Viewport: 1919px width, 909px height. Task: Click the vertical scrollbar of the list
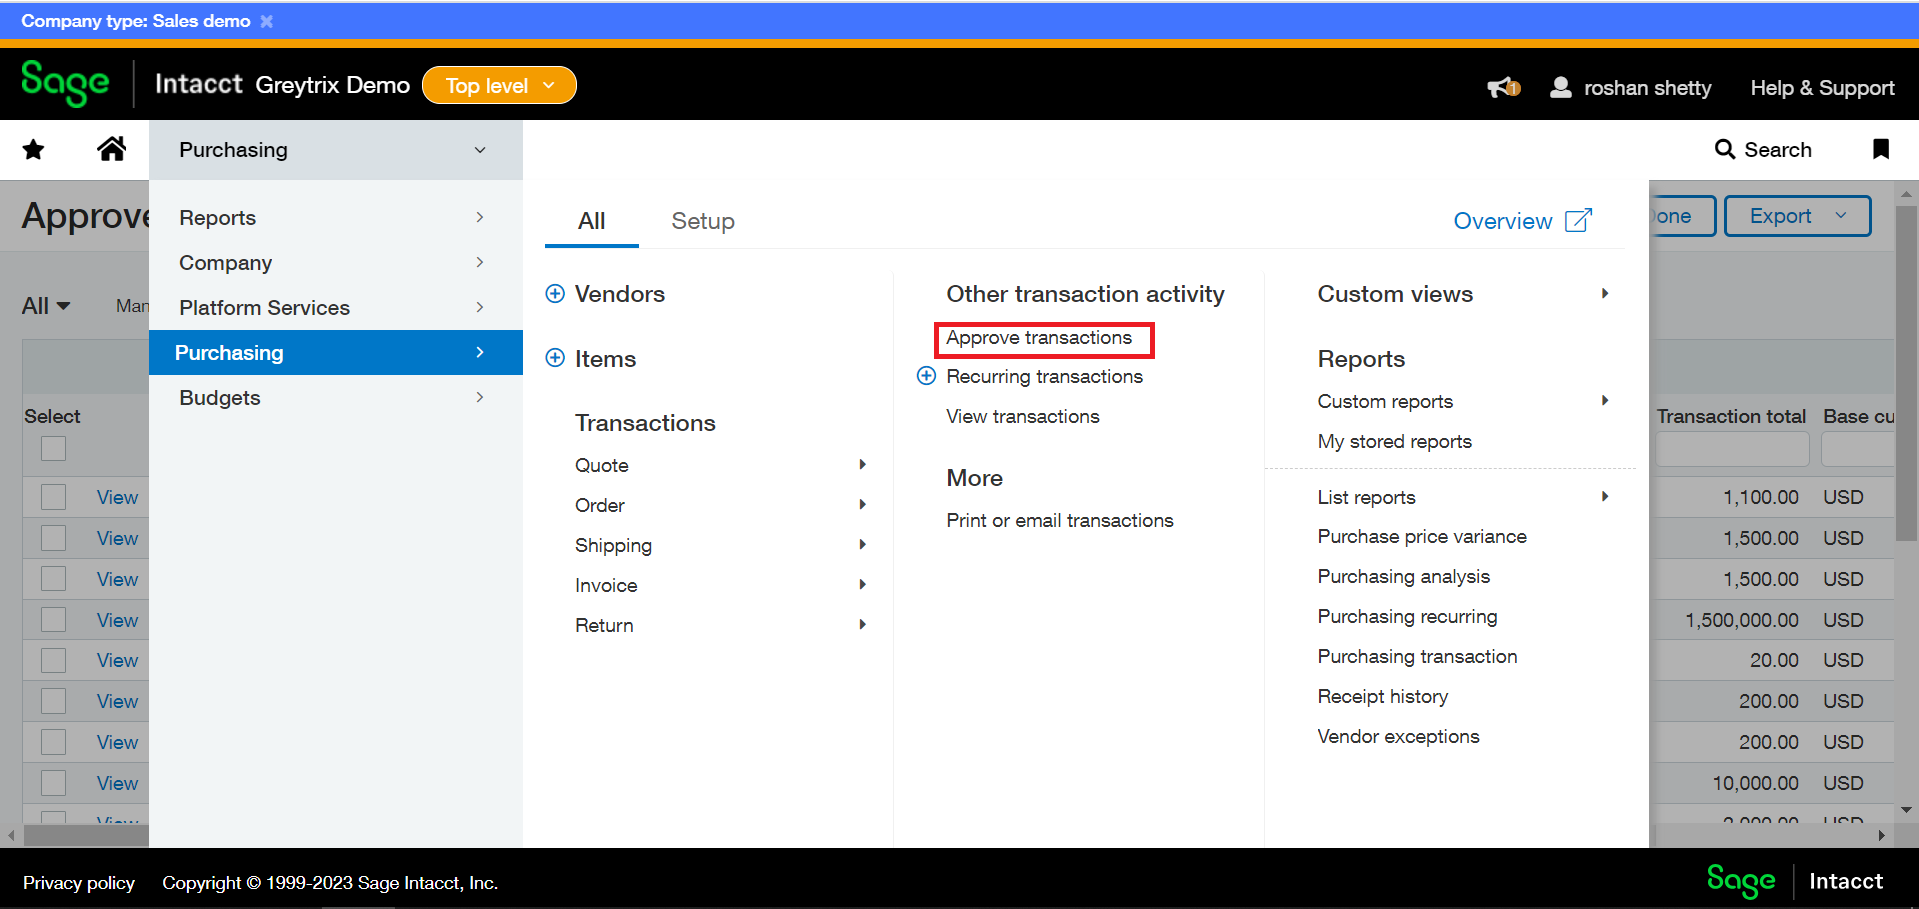[1906, 375]
